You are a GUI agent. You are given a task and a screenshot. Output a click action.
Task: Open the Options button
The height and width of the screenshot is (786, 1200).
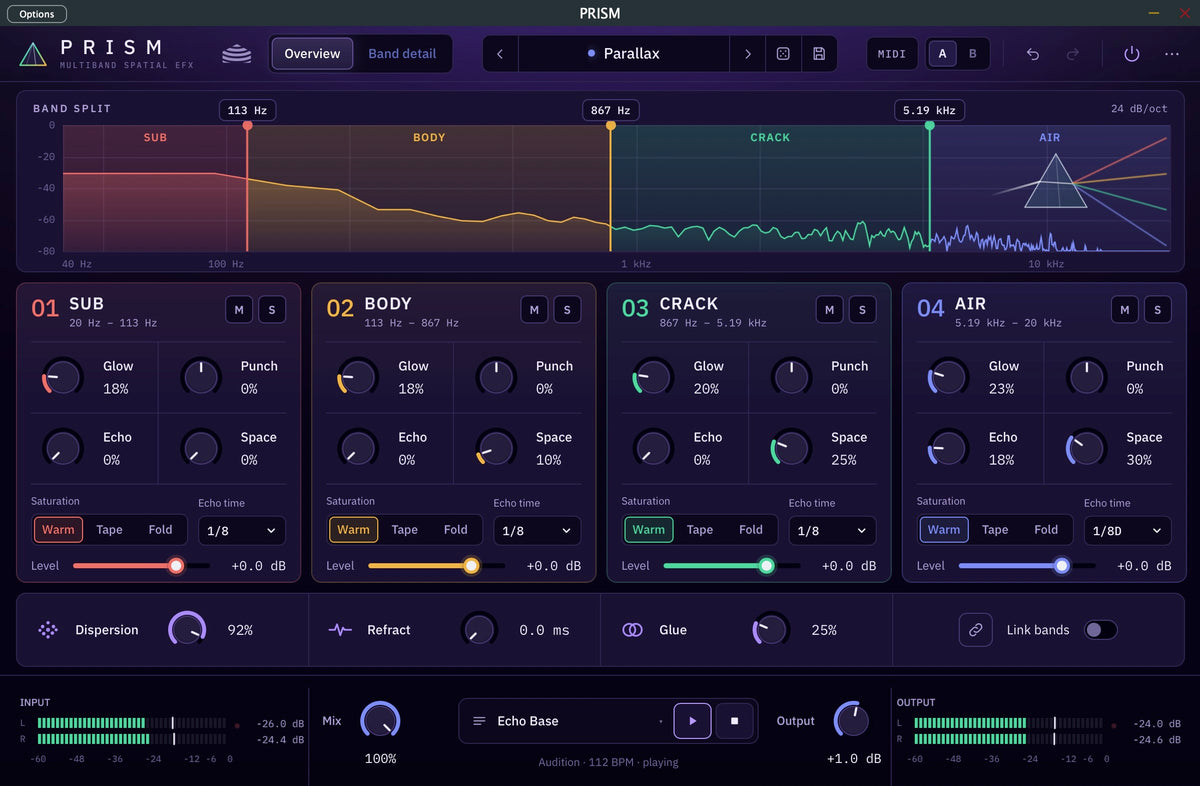(x=37, y=14)
